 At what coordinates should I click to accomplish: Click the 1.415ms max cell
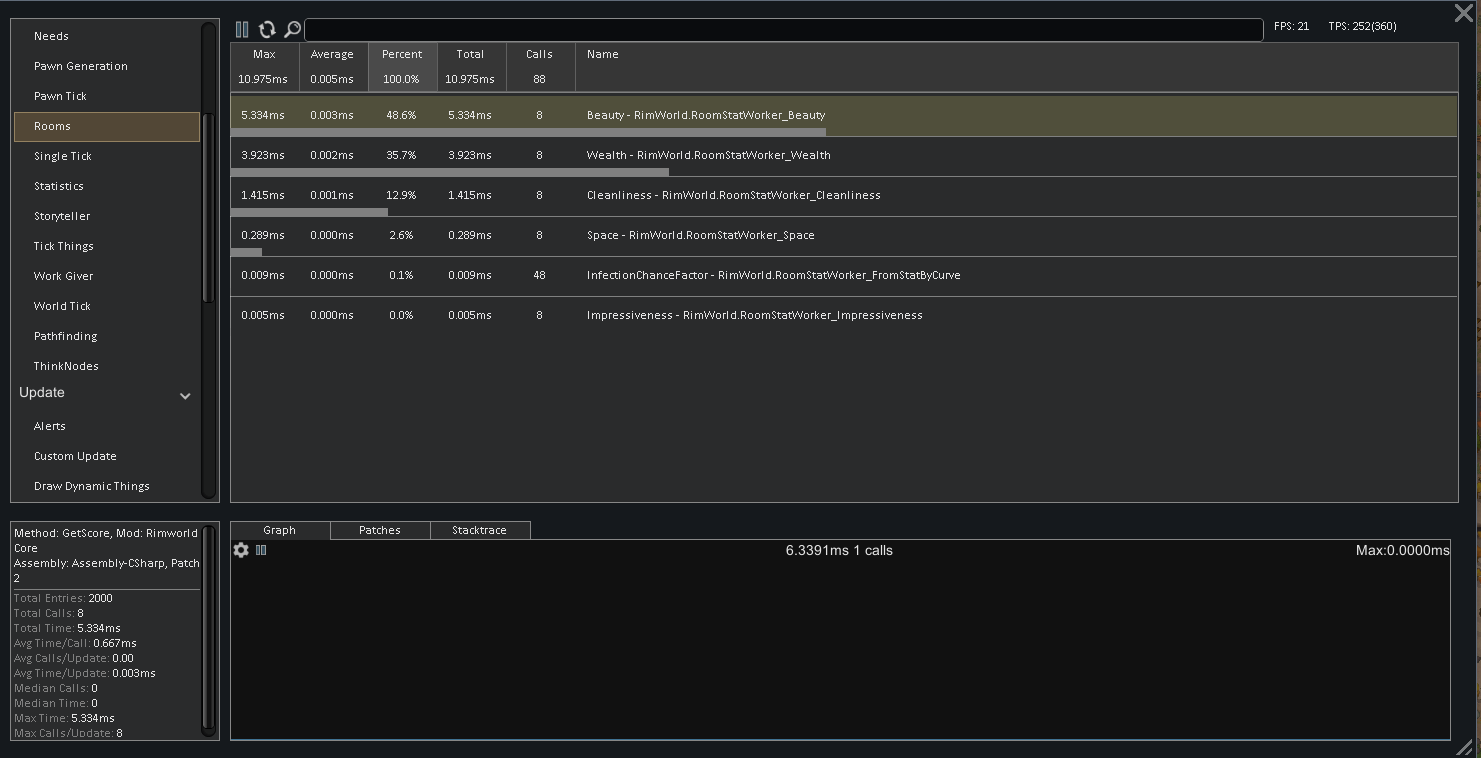[x=262, y=195]
